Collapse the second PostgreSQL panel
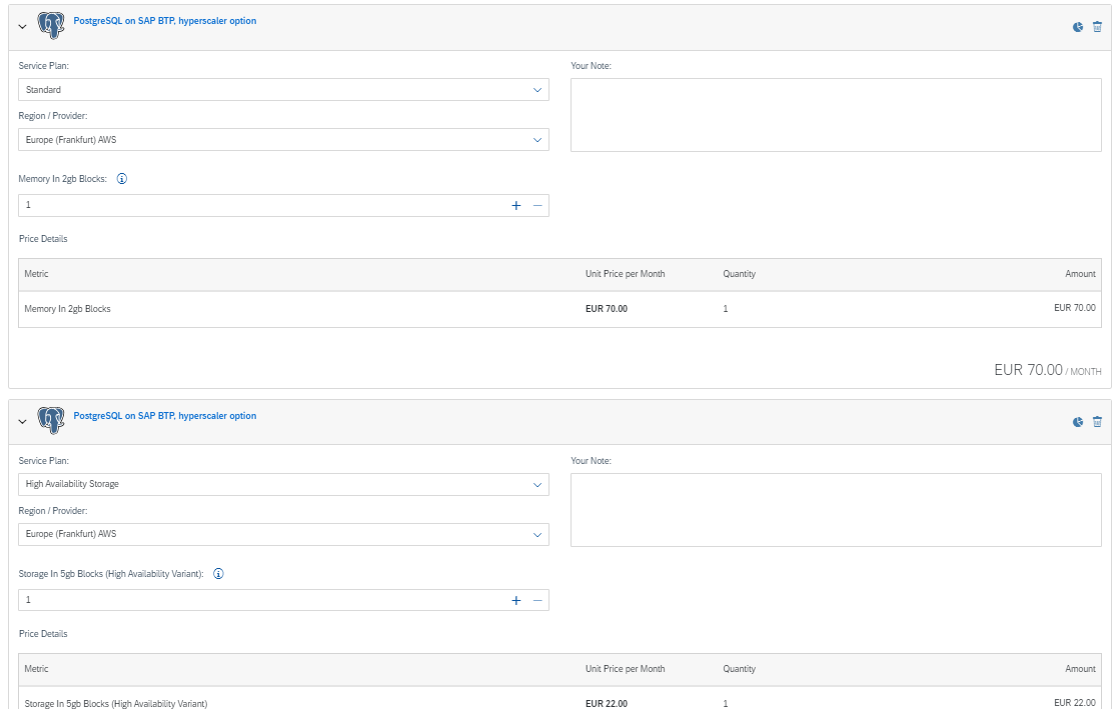The width and height of the screenshot is (1119, 709). [x=23, y=422]
